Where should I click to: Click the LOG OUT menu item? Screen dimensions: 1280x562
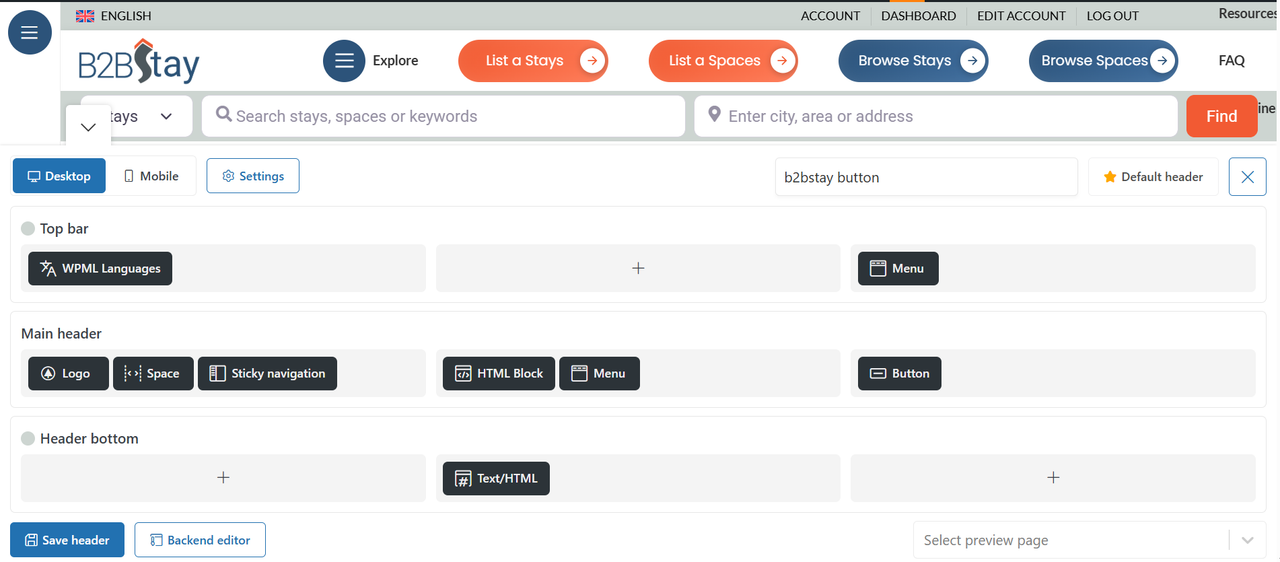coord(1113,16)
